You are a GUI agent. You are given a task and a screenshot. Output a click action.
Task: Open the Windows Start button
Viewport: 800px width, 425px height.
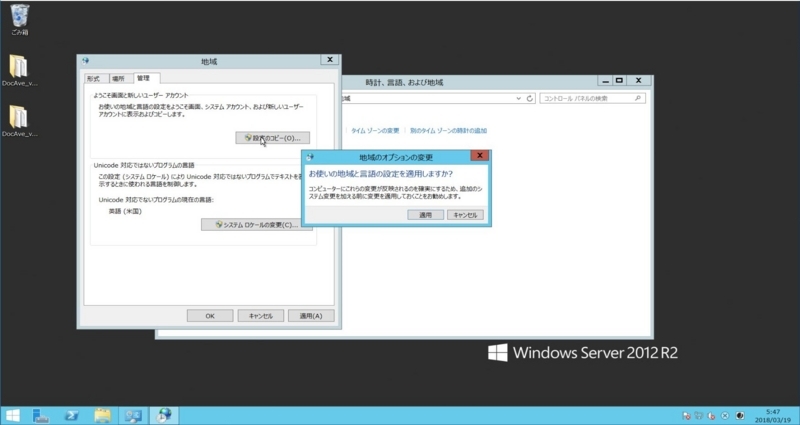[13, 416]
